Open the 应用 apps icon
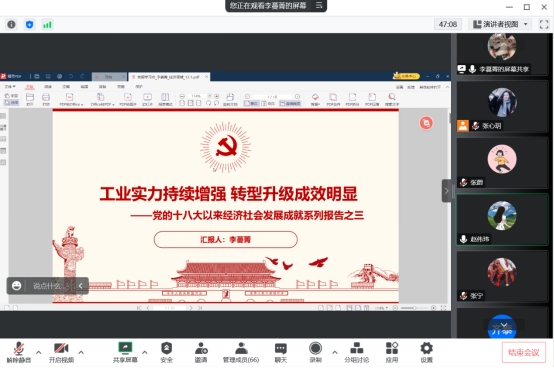This screenshot has width=554, height=368. coord(391,352)
